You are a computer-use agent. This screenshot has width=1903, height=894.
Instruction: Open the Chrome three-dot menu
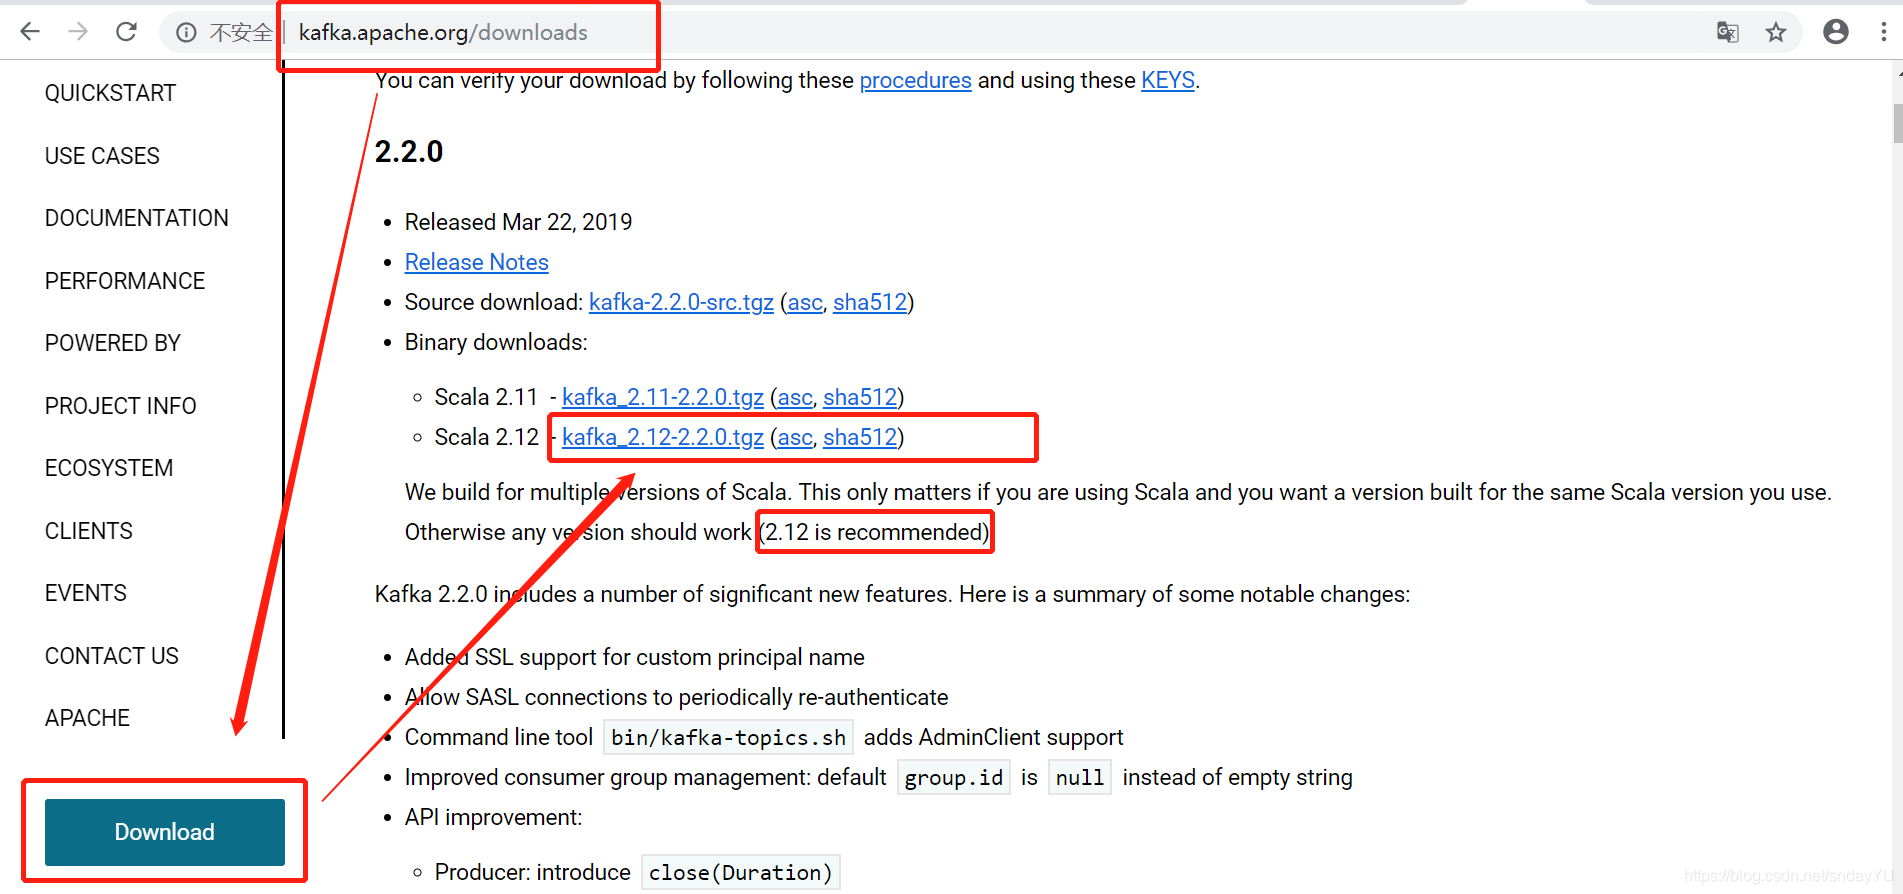point(1884,32)
